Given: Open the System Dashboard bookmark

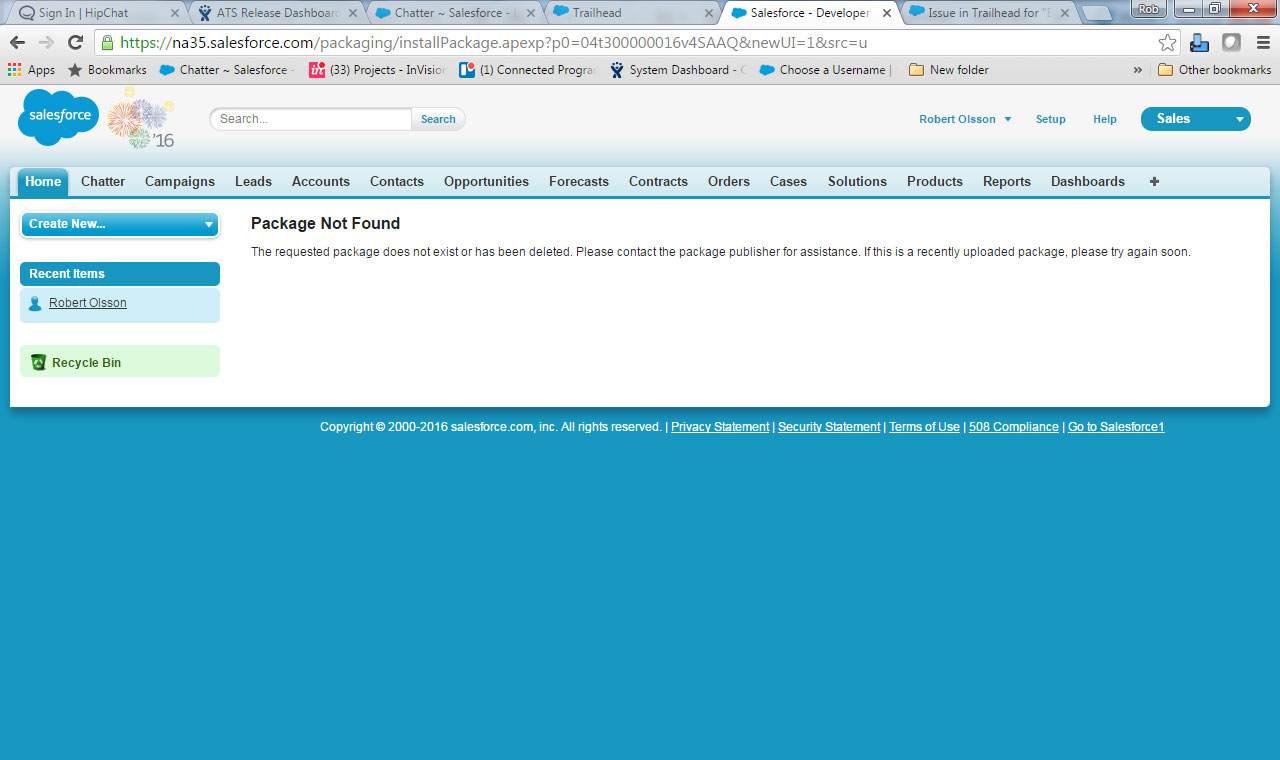Looking at the screenshot, I should (x=677, y=70).
